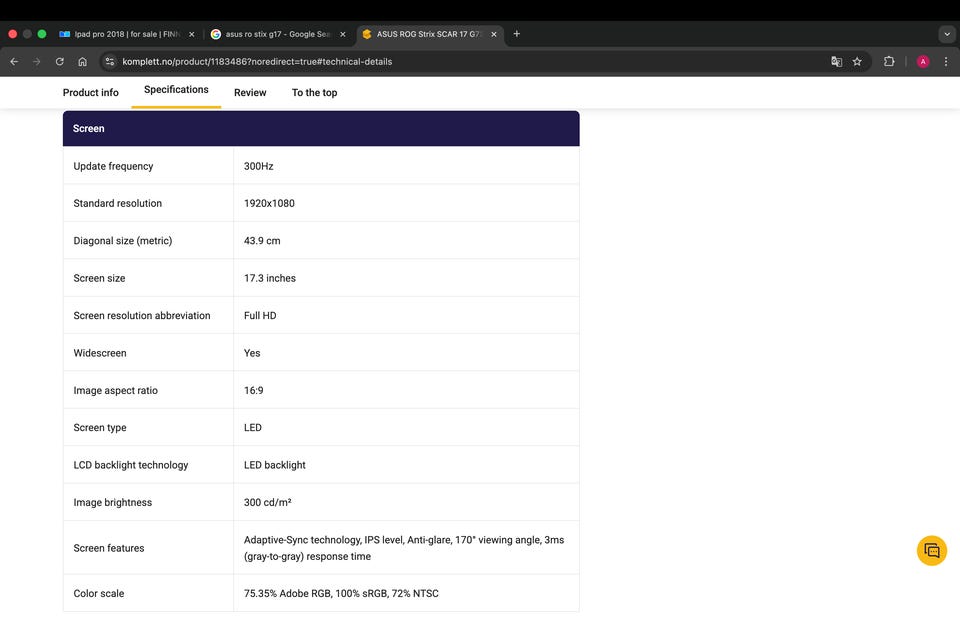This screenshot has height=623, width=960.
Task: Click the Standard resolution label
Action: pos(118,203)
